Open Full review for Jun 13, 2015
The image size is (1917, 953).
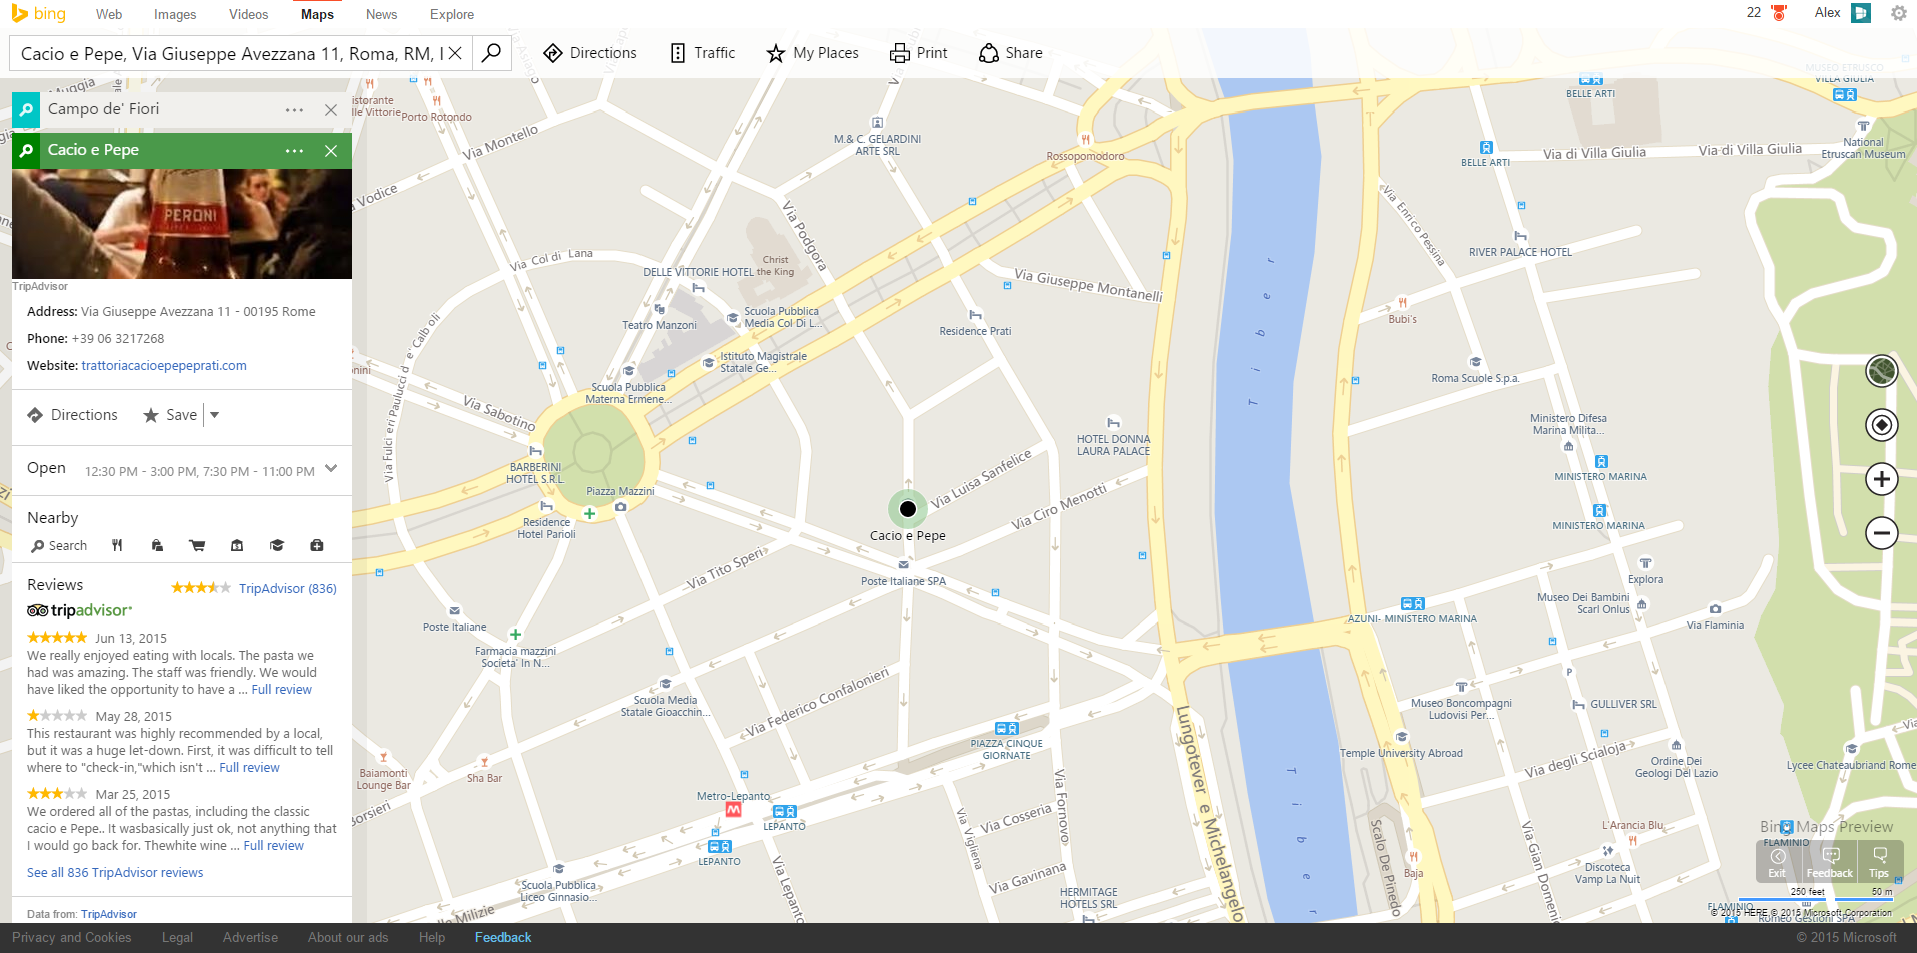281,690
